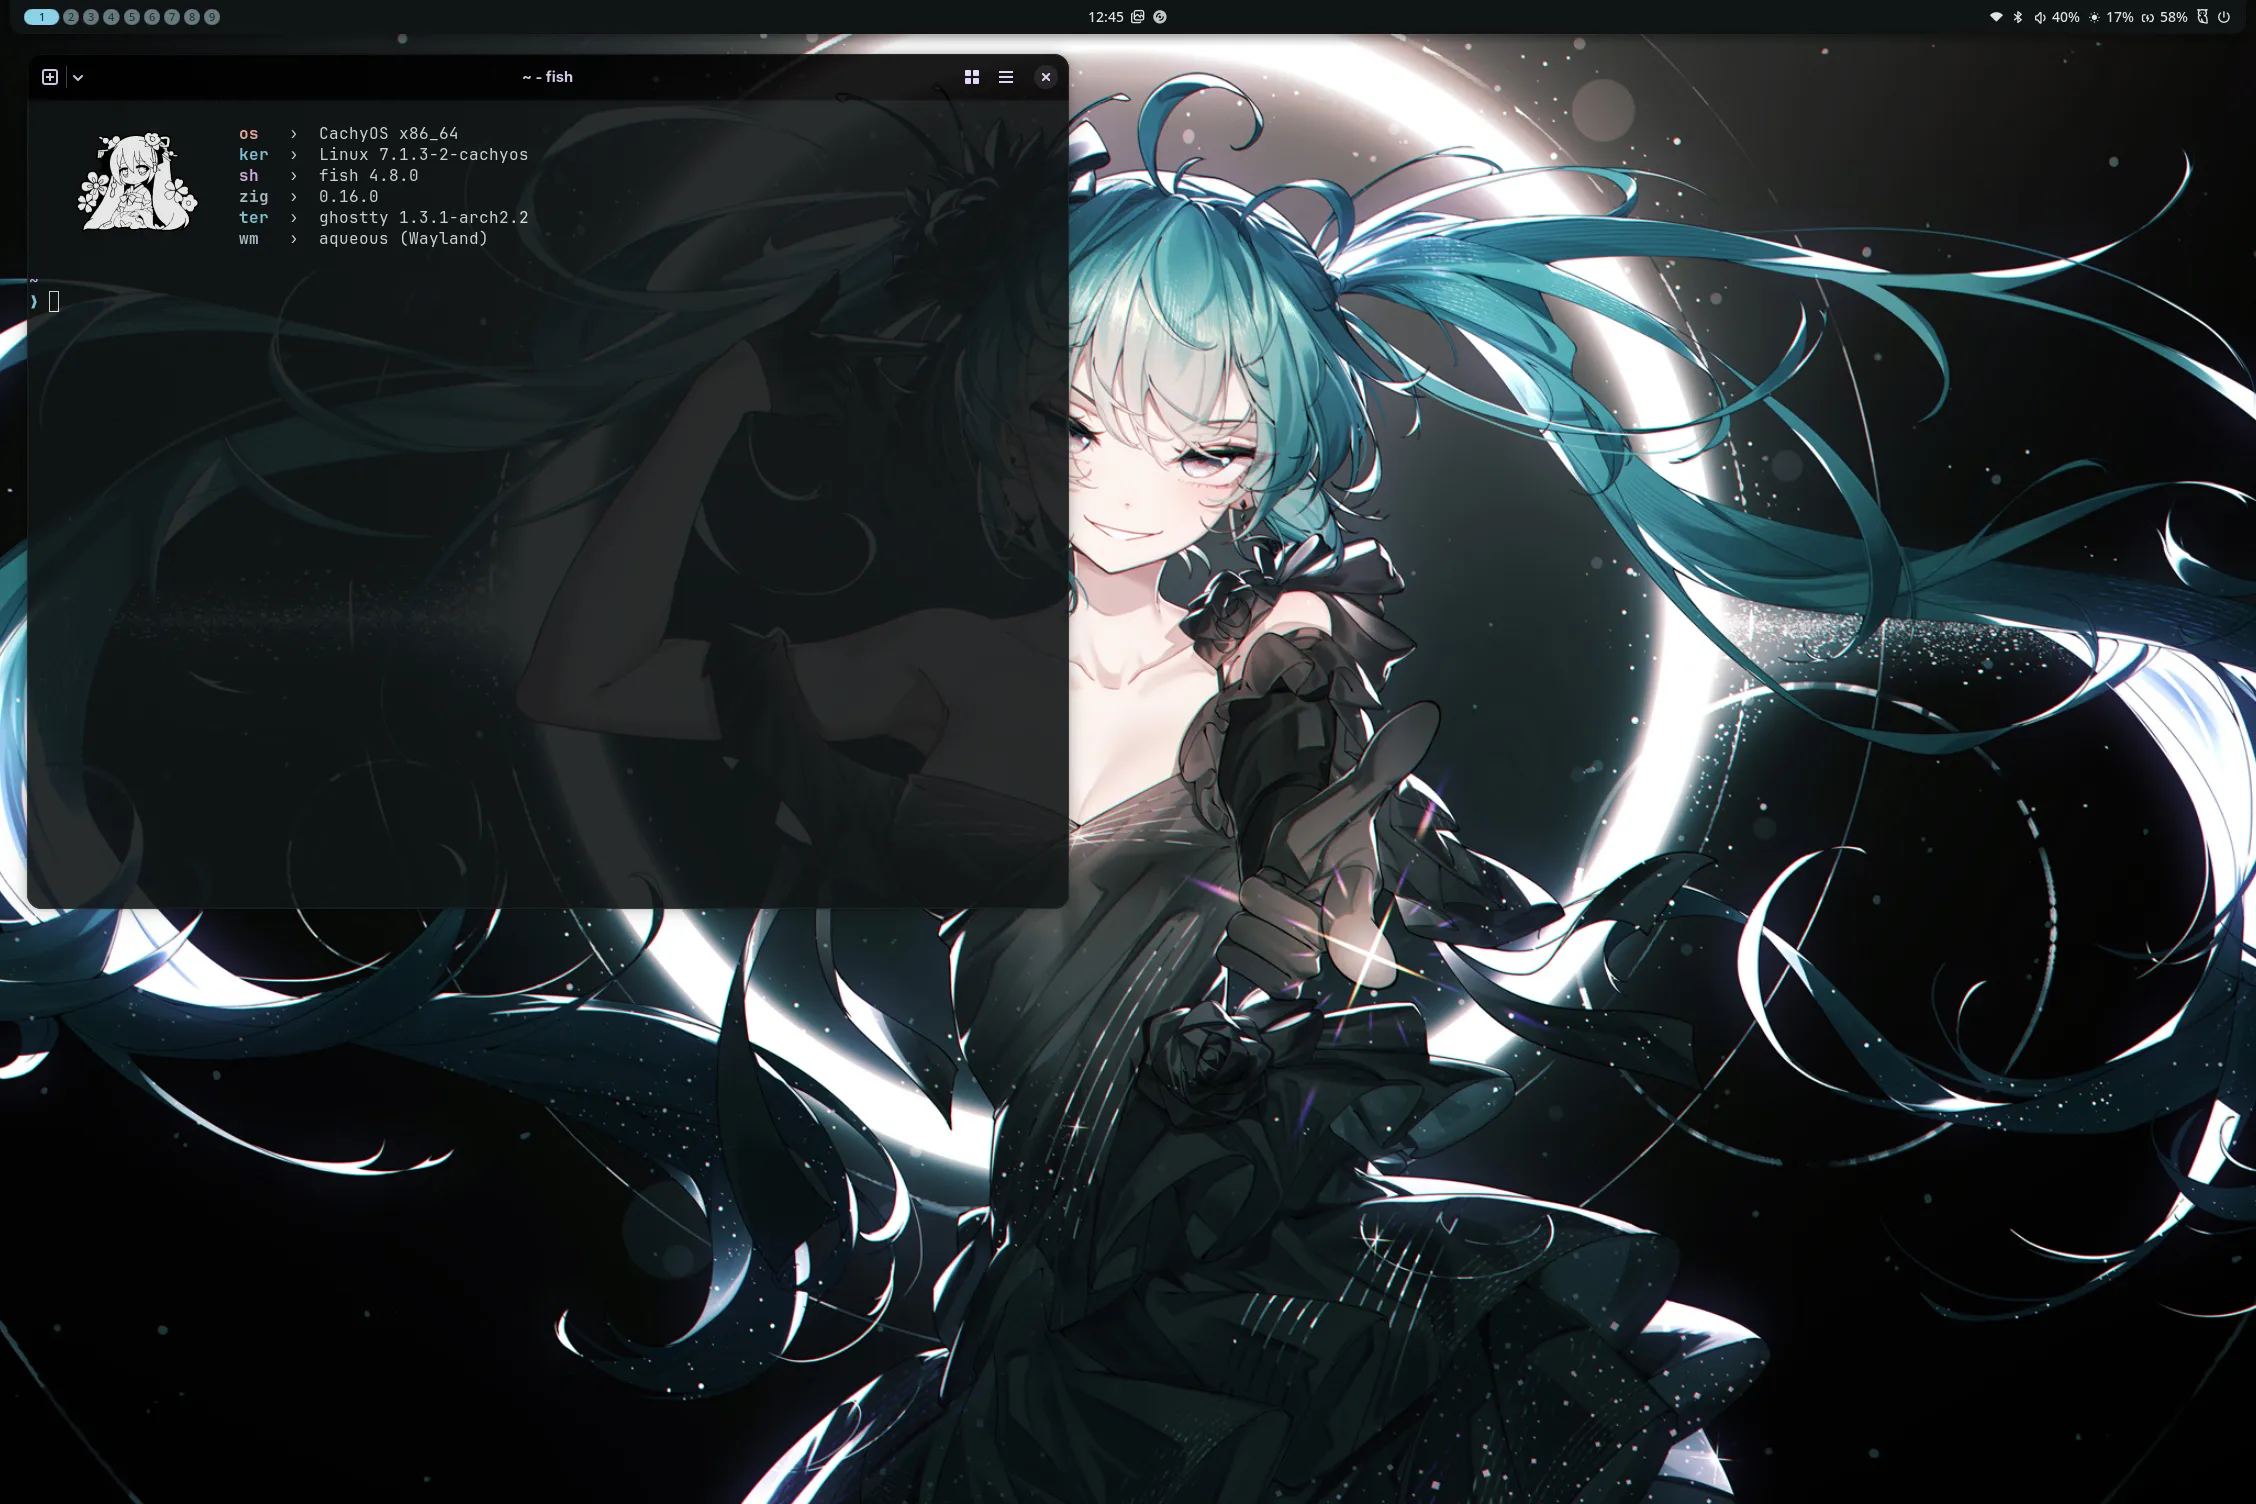This screenshot has width=2256, height=1504.
Task: Click the 'os' label in fetch output
Action: [x=248, y=133]
